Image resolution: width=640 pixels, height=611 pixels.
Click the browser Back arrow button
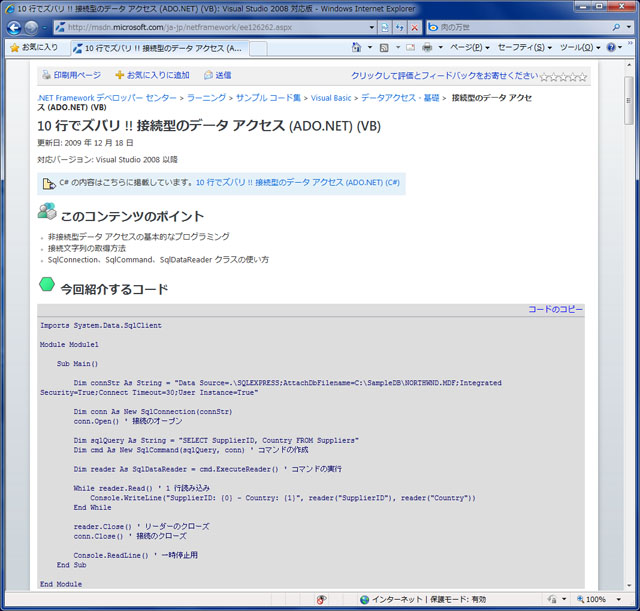point(14,28)
